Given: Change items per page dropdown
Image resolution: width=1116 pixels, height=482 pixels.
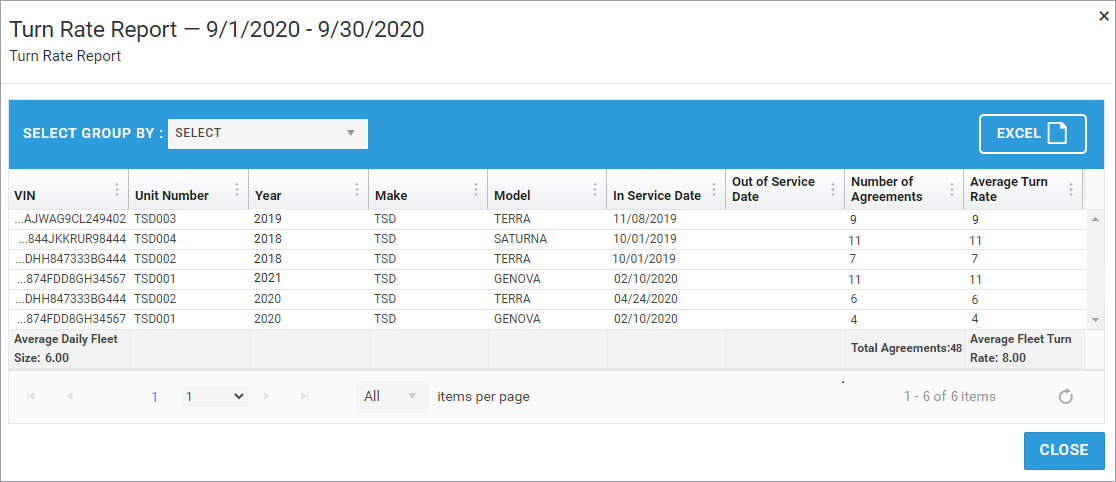Looking at the screenshot, I should [x=391, y=397].
